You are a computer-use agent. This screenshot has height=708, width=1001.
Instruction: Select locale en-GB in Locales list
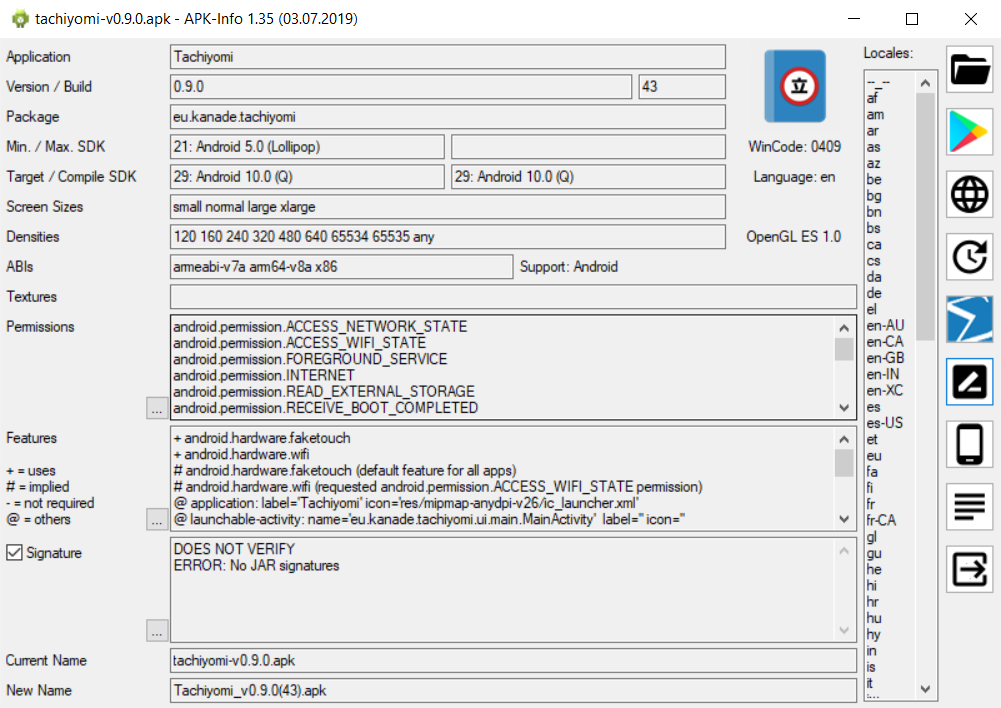click(x=885, y=358)
